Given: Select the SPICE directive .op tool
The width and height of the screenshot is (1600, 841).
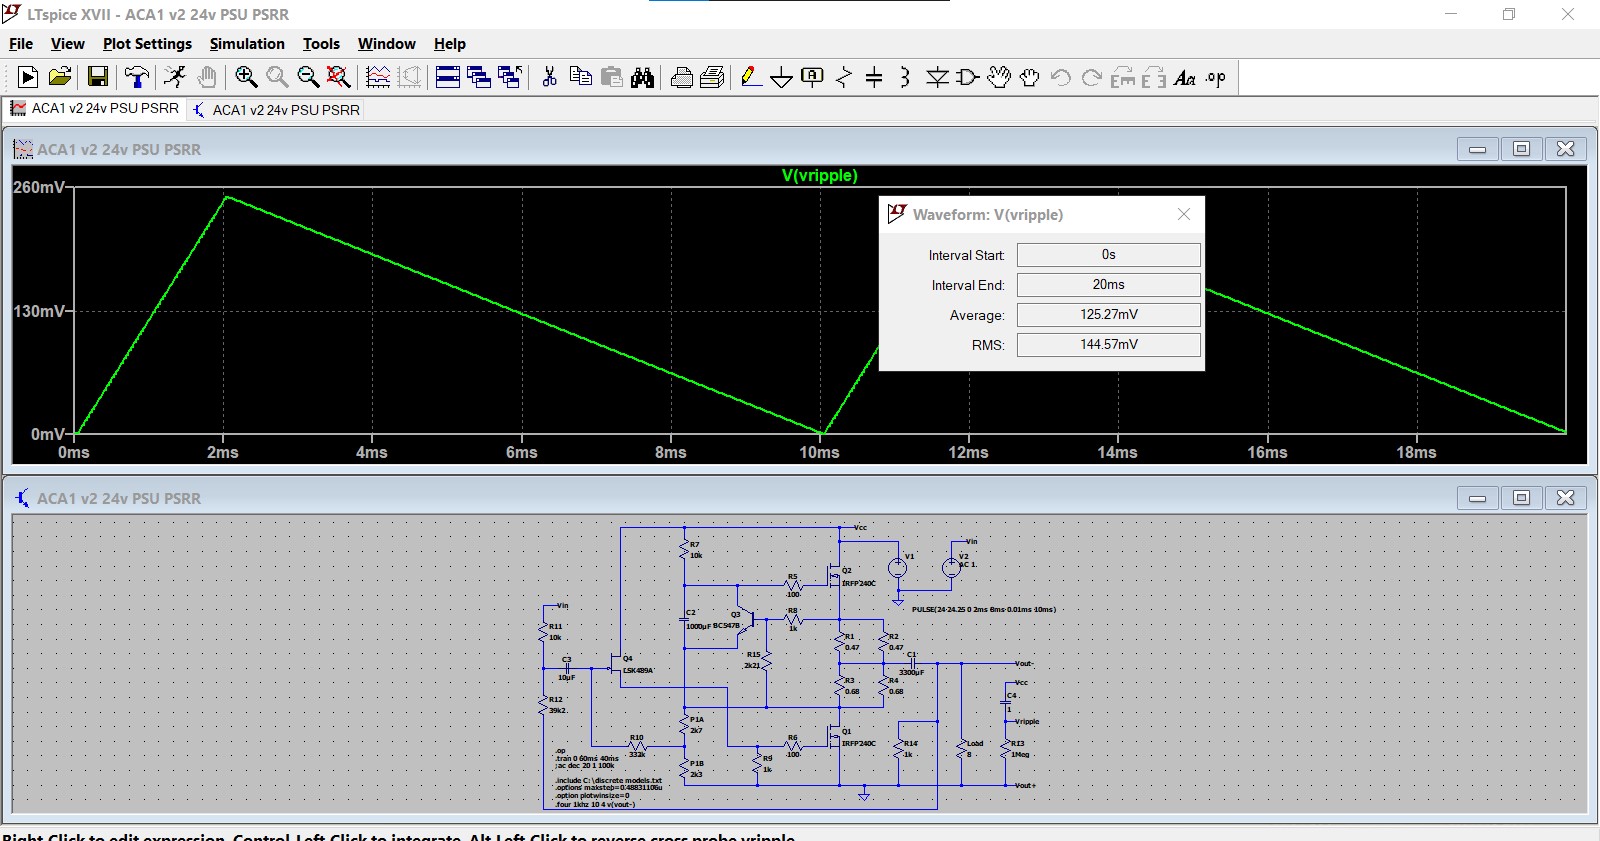Looking at the screenshot, I should [x=1216, y=77].
